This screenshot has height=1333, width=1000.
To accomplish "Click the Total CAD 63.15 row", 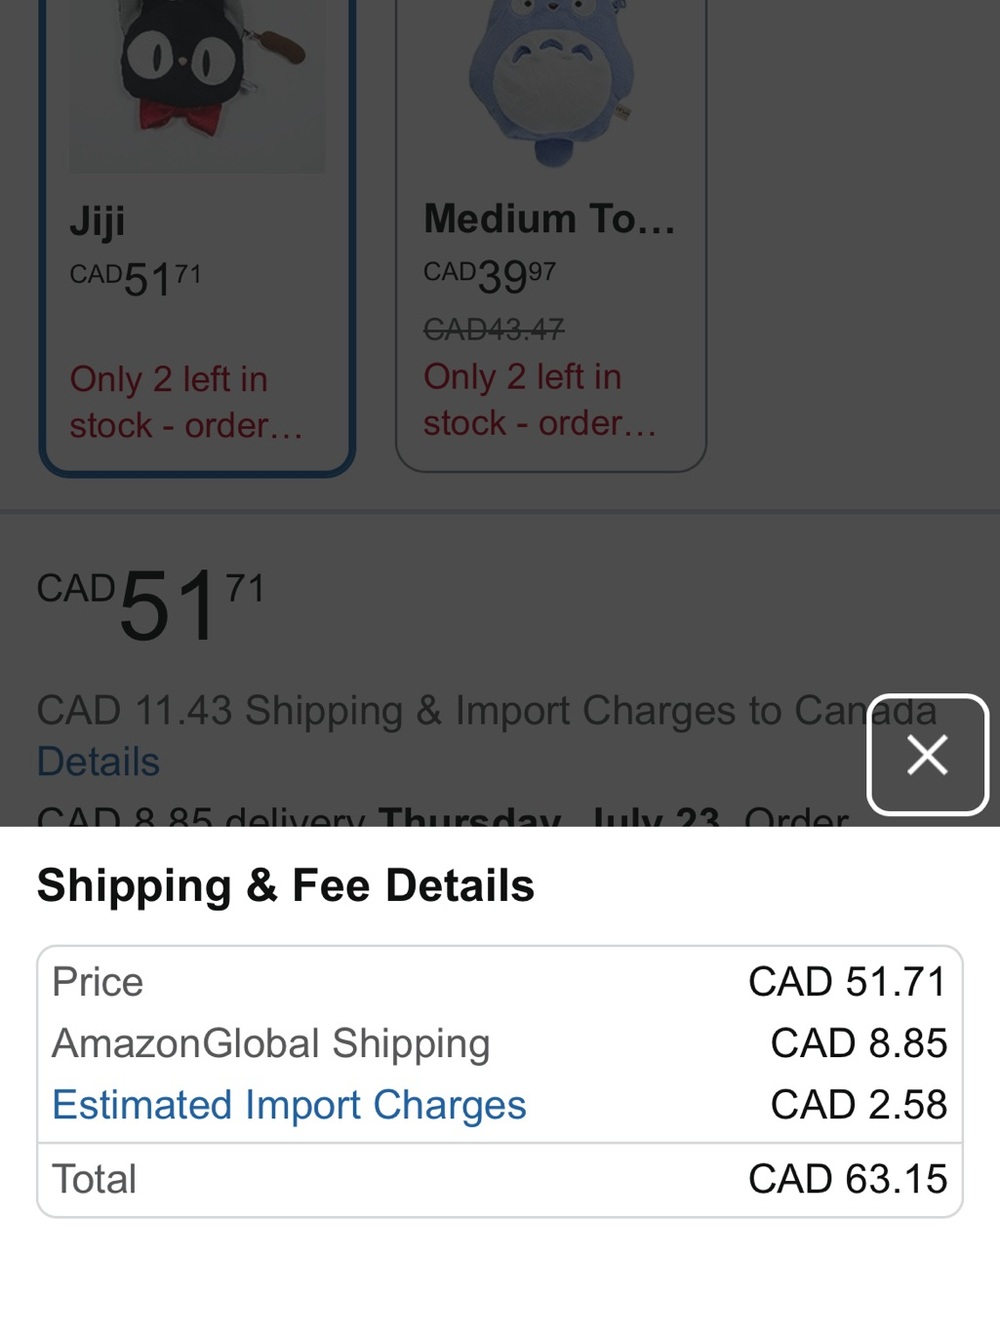I will tap(500, 1180).
